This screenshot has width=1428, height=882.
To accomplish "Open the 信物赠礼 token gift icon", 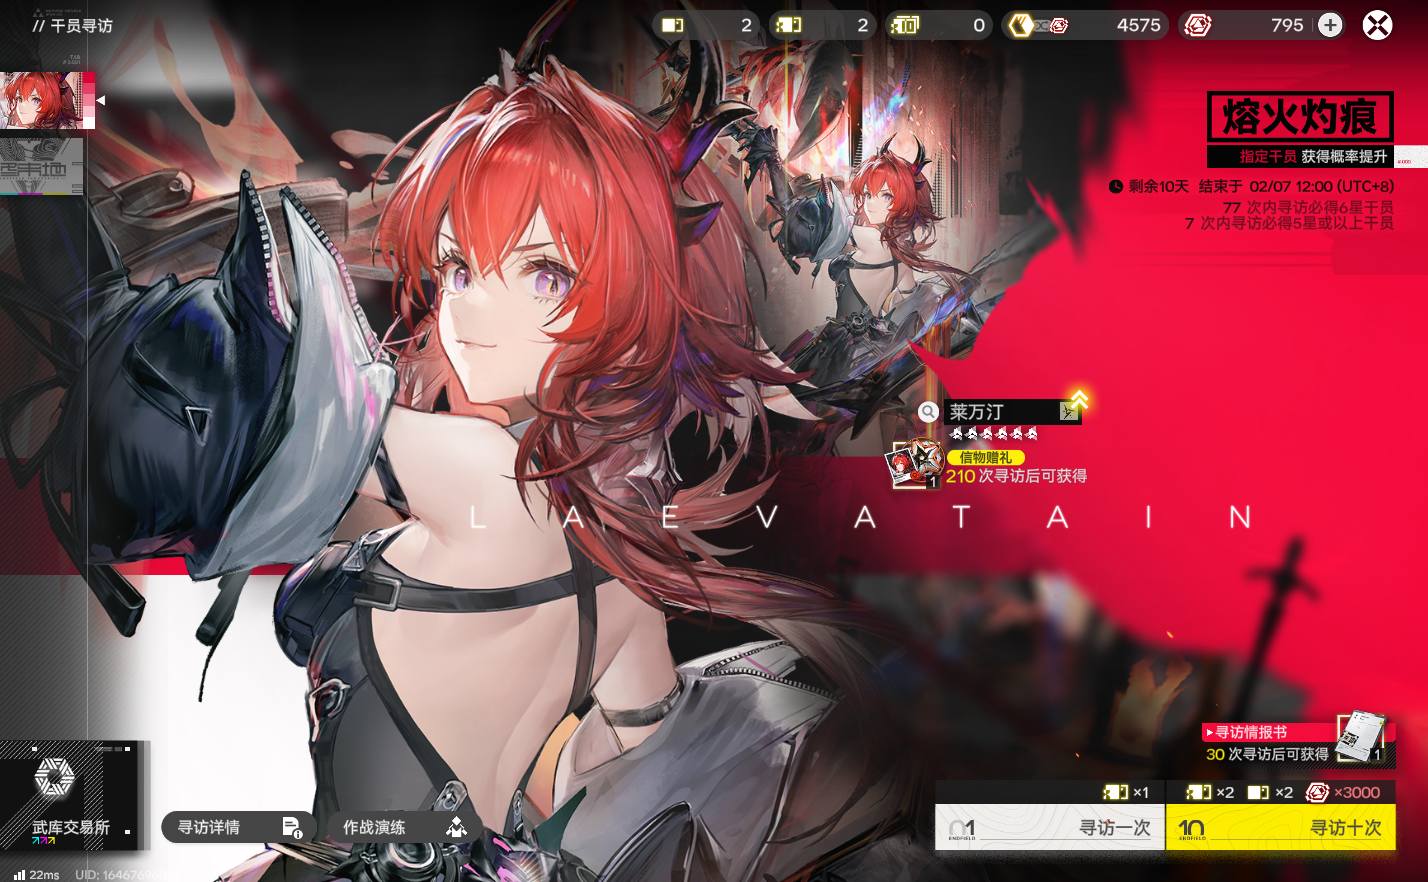I will point(913,465).
